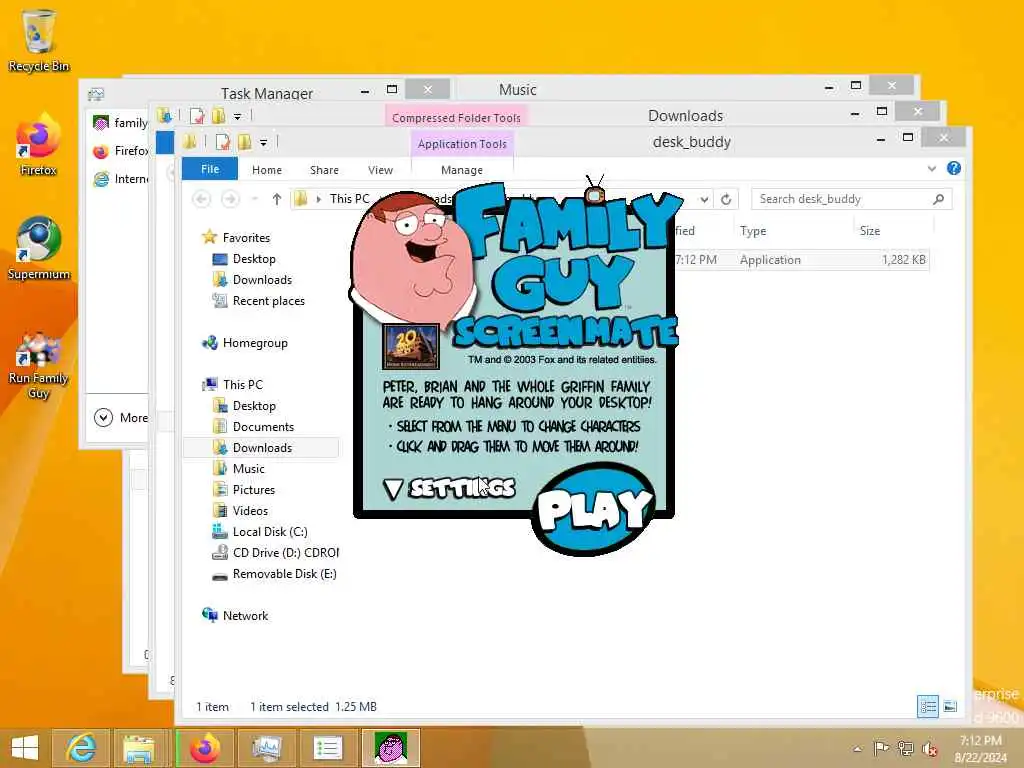Click the PLAY button on the Family Guy Screenmate
1024x768 pixels.
593,509
